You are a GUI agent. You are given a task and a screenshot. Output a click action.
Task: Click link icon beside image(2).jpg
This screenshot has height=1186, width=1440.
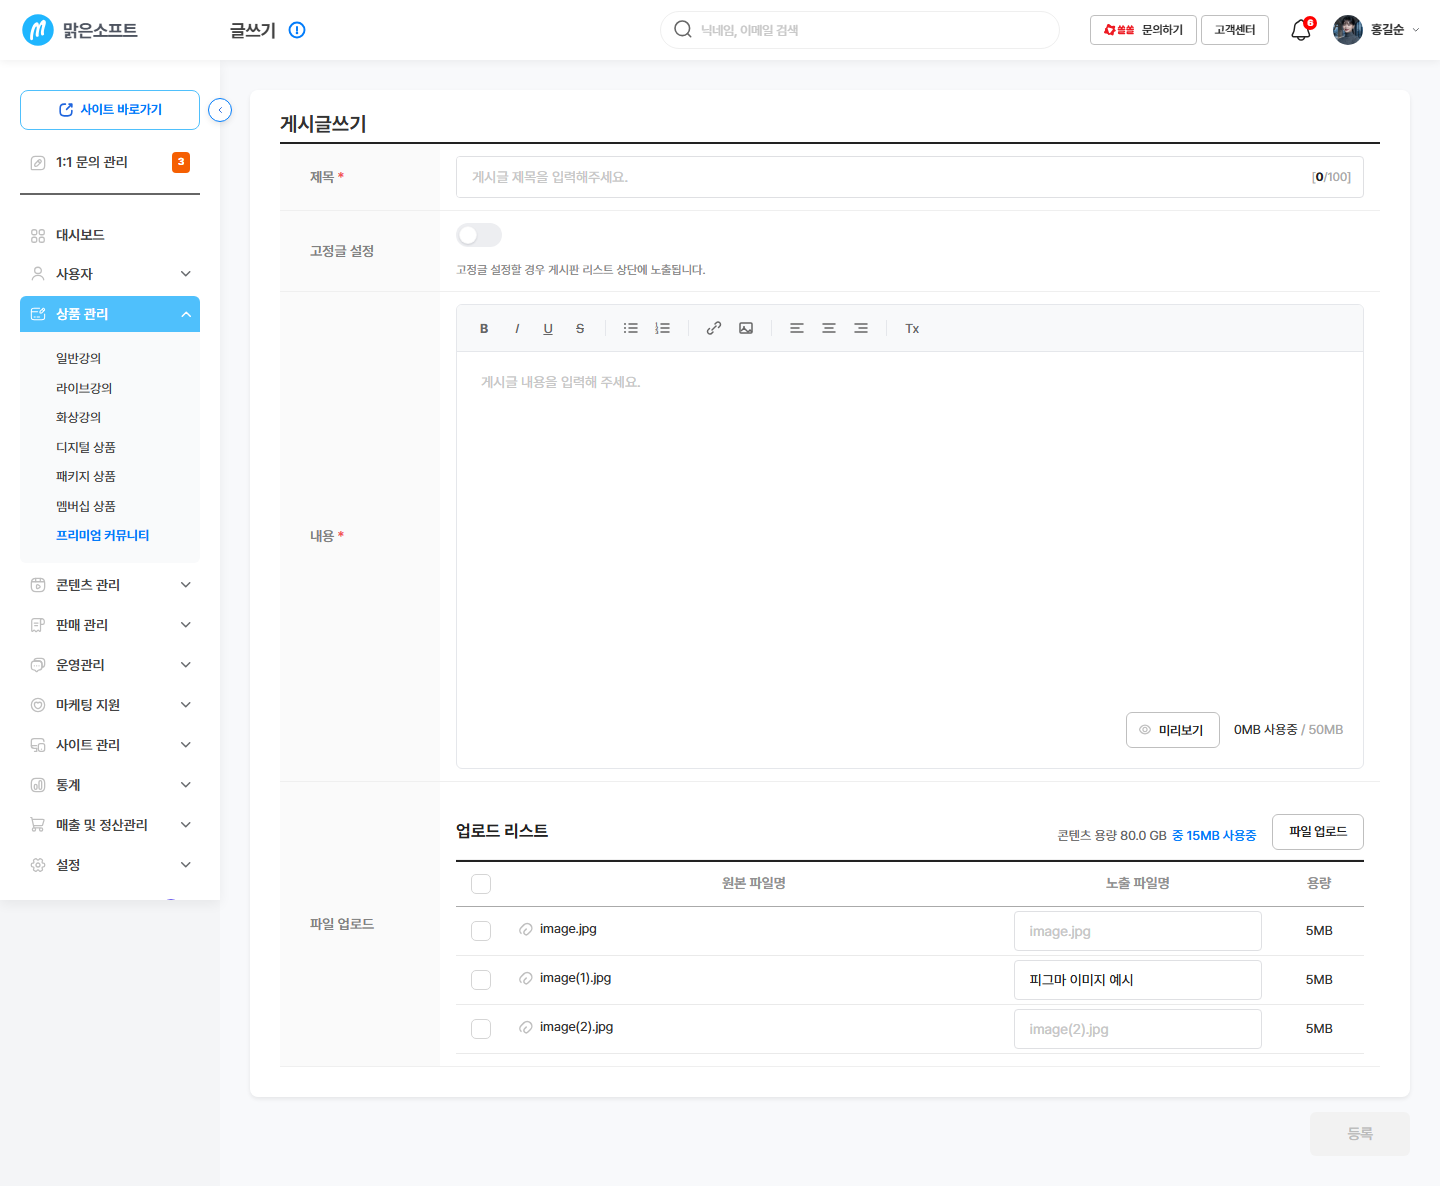coord(526,1027)
